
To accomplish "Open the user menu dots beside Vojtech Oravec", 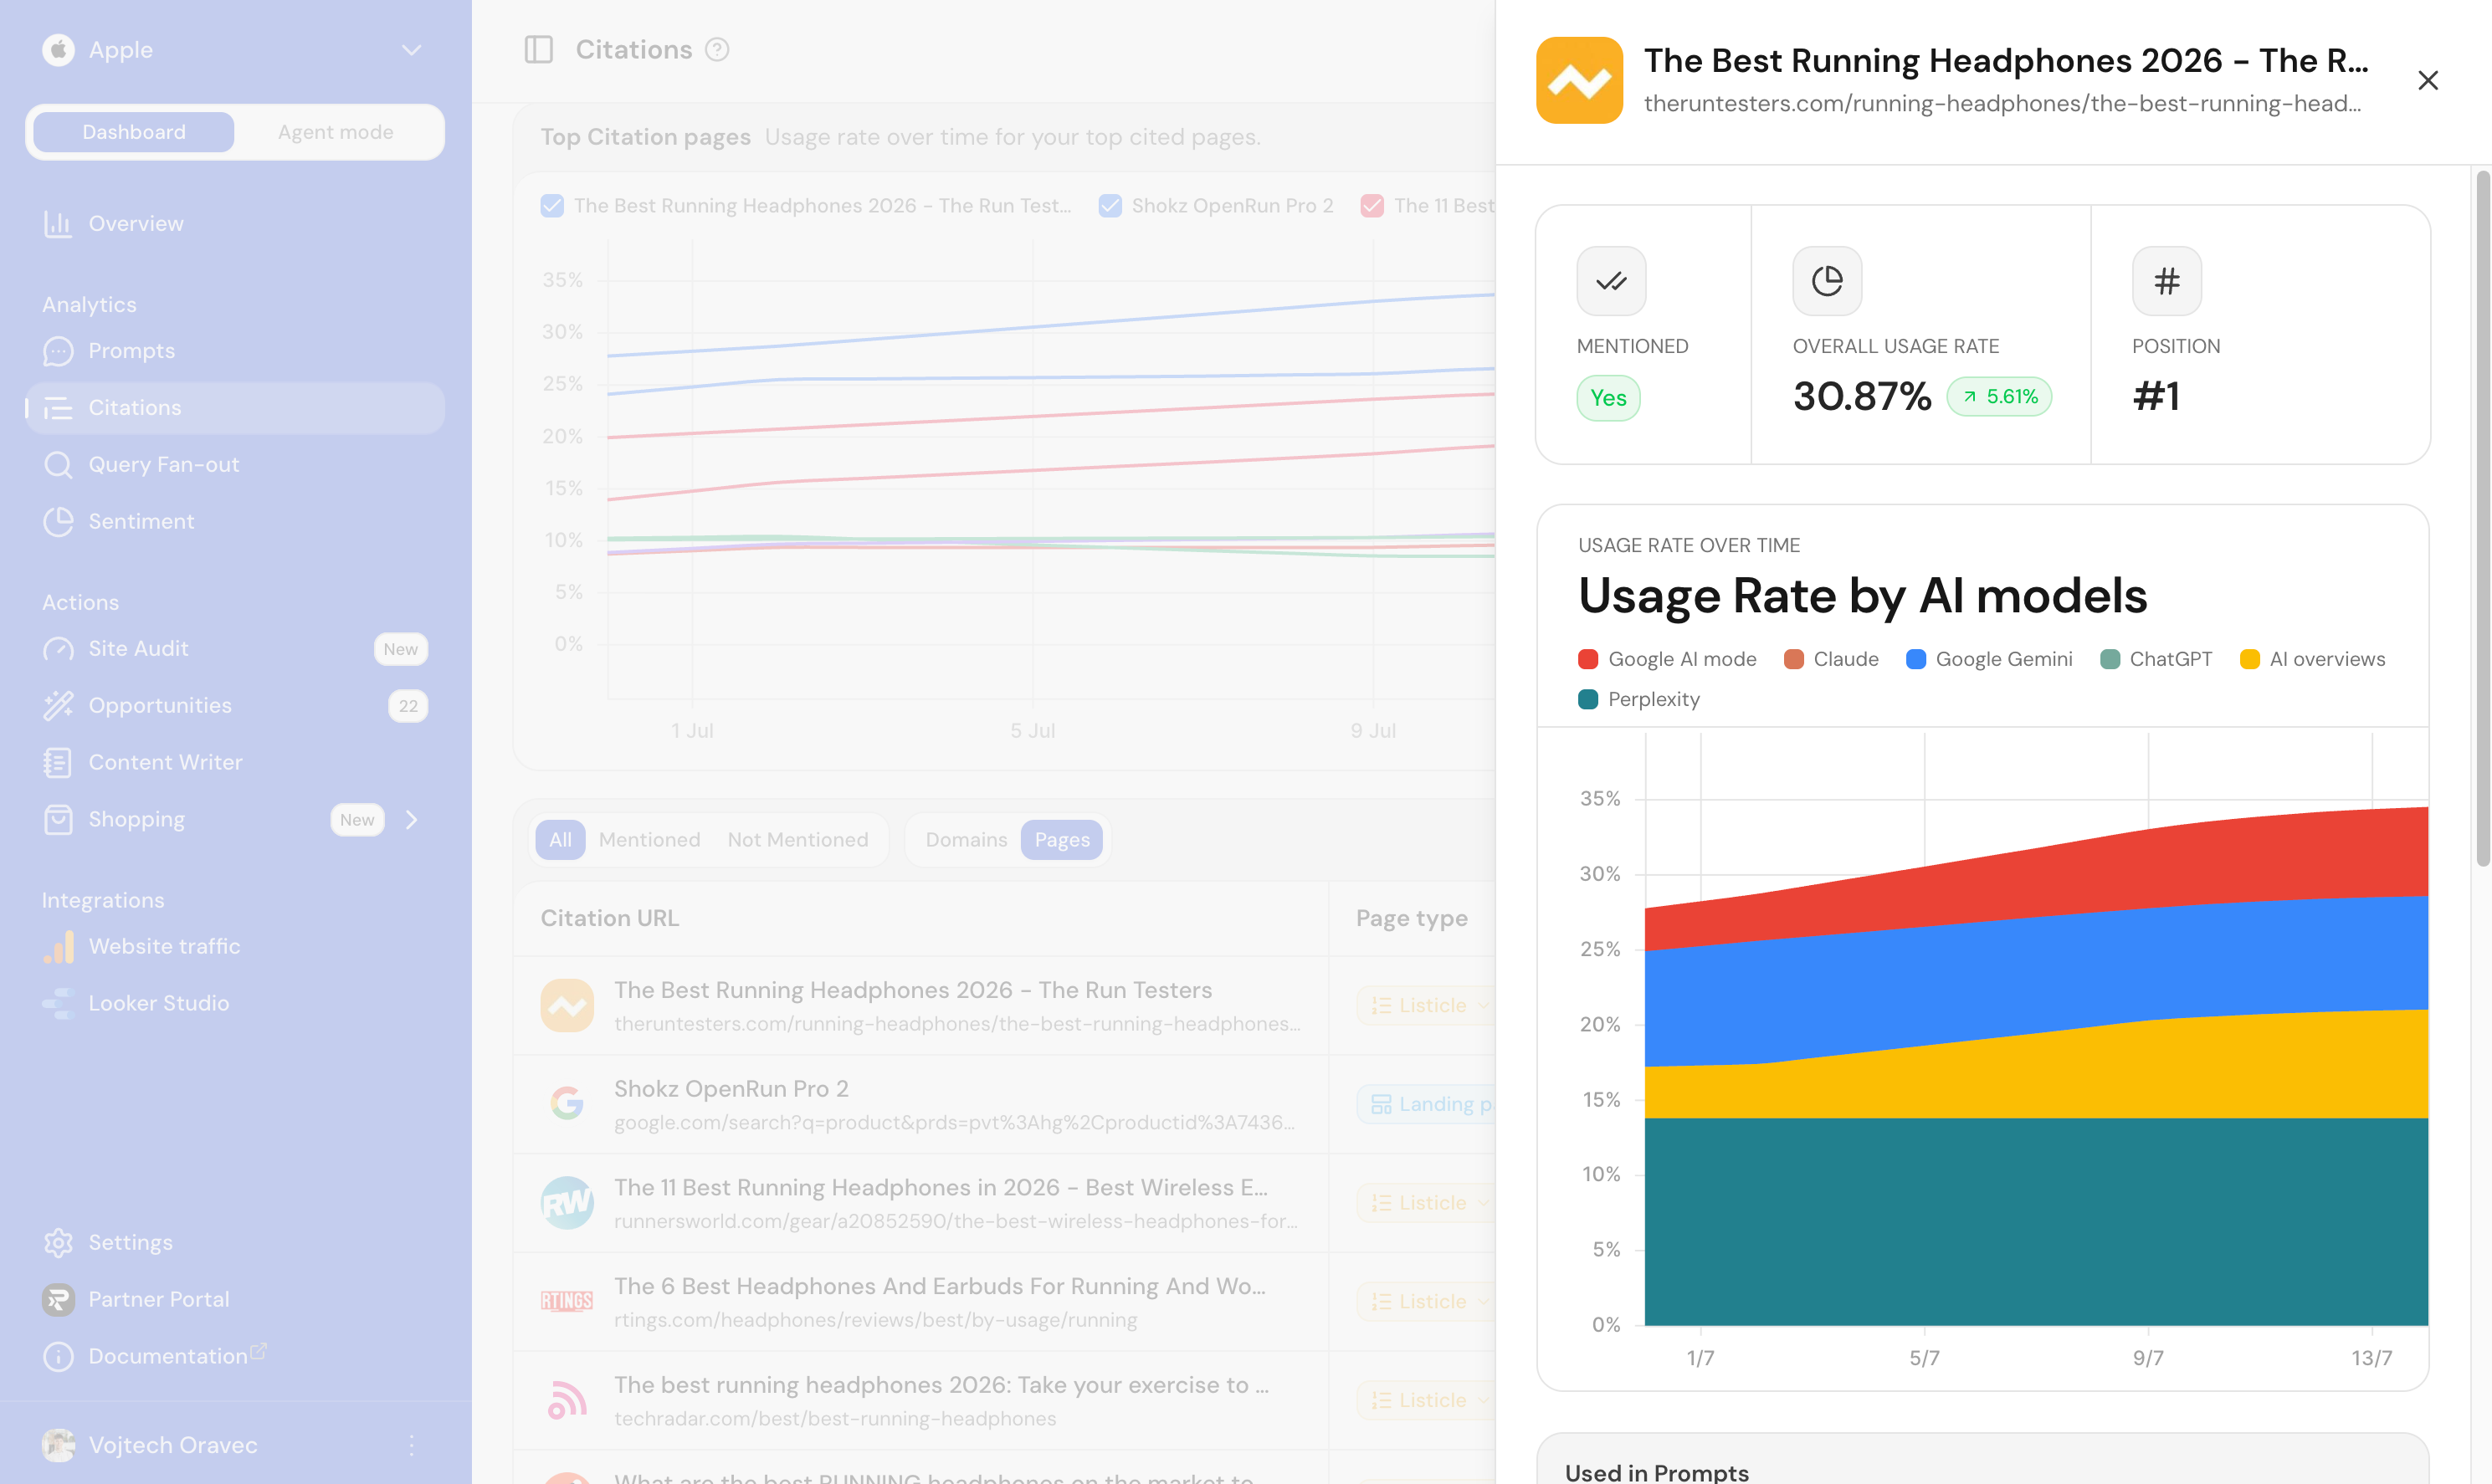I will pos(411,1445).
